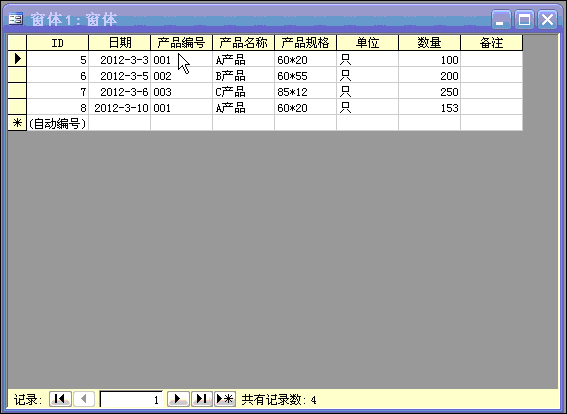567x414 pixels.
Task: Click the previous record arrow button
Action: point(84,399)
